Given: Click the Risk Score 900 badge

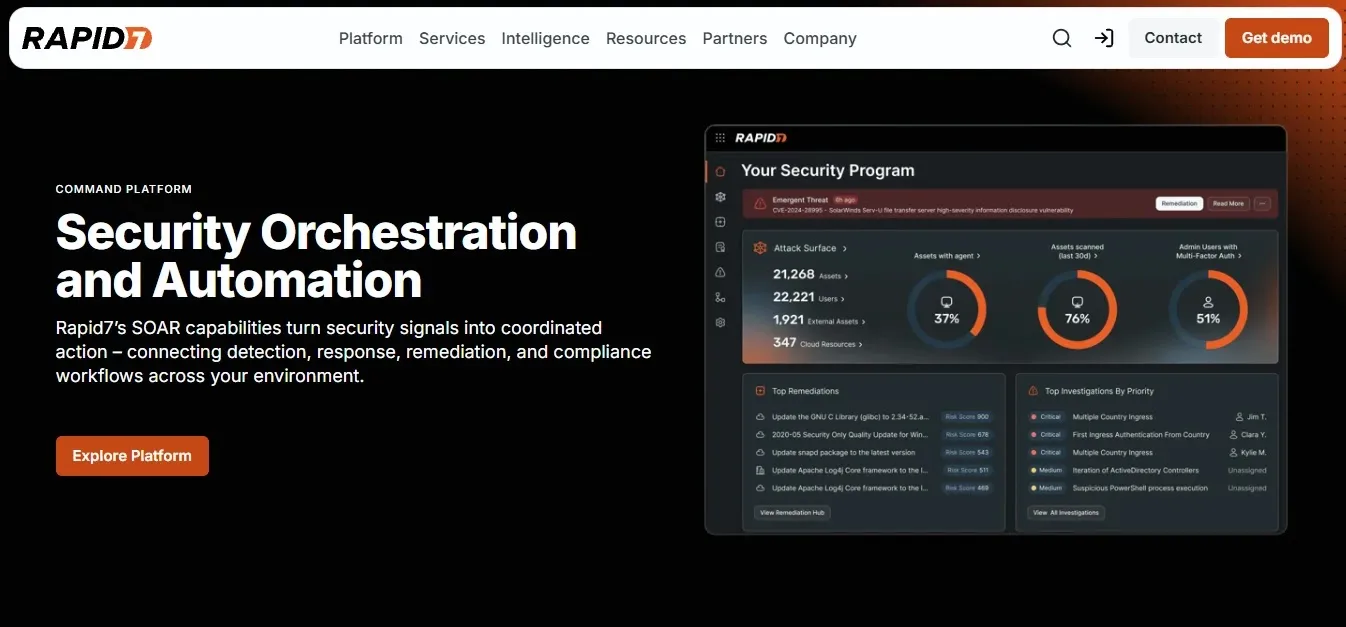Looking at the screenshot, I should [967, 417].
